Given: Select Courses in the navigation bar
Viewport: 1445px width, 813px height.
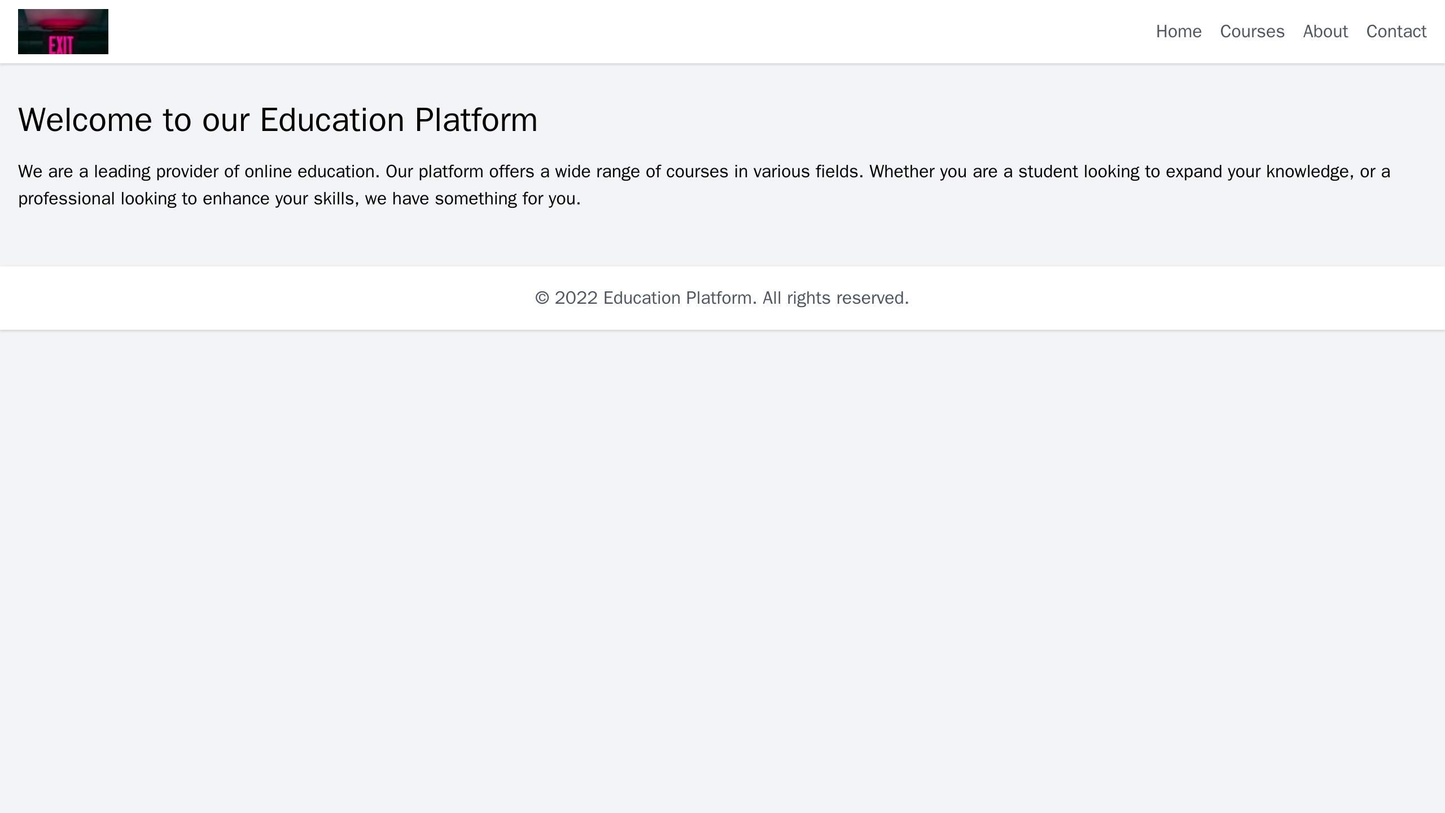Looking at the screenshot, I should click(x=1251, y=31).
